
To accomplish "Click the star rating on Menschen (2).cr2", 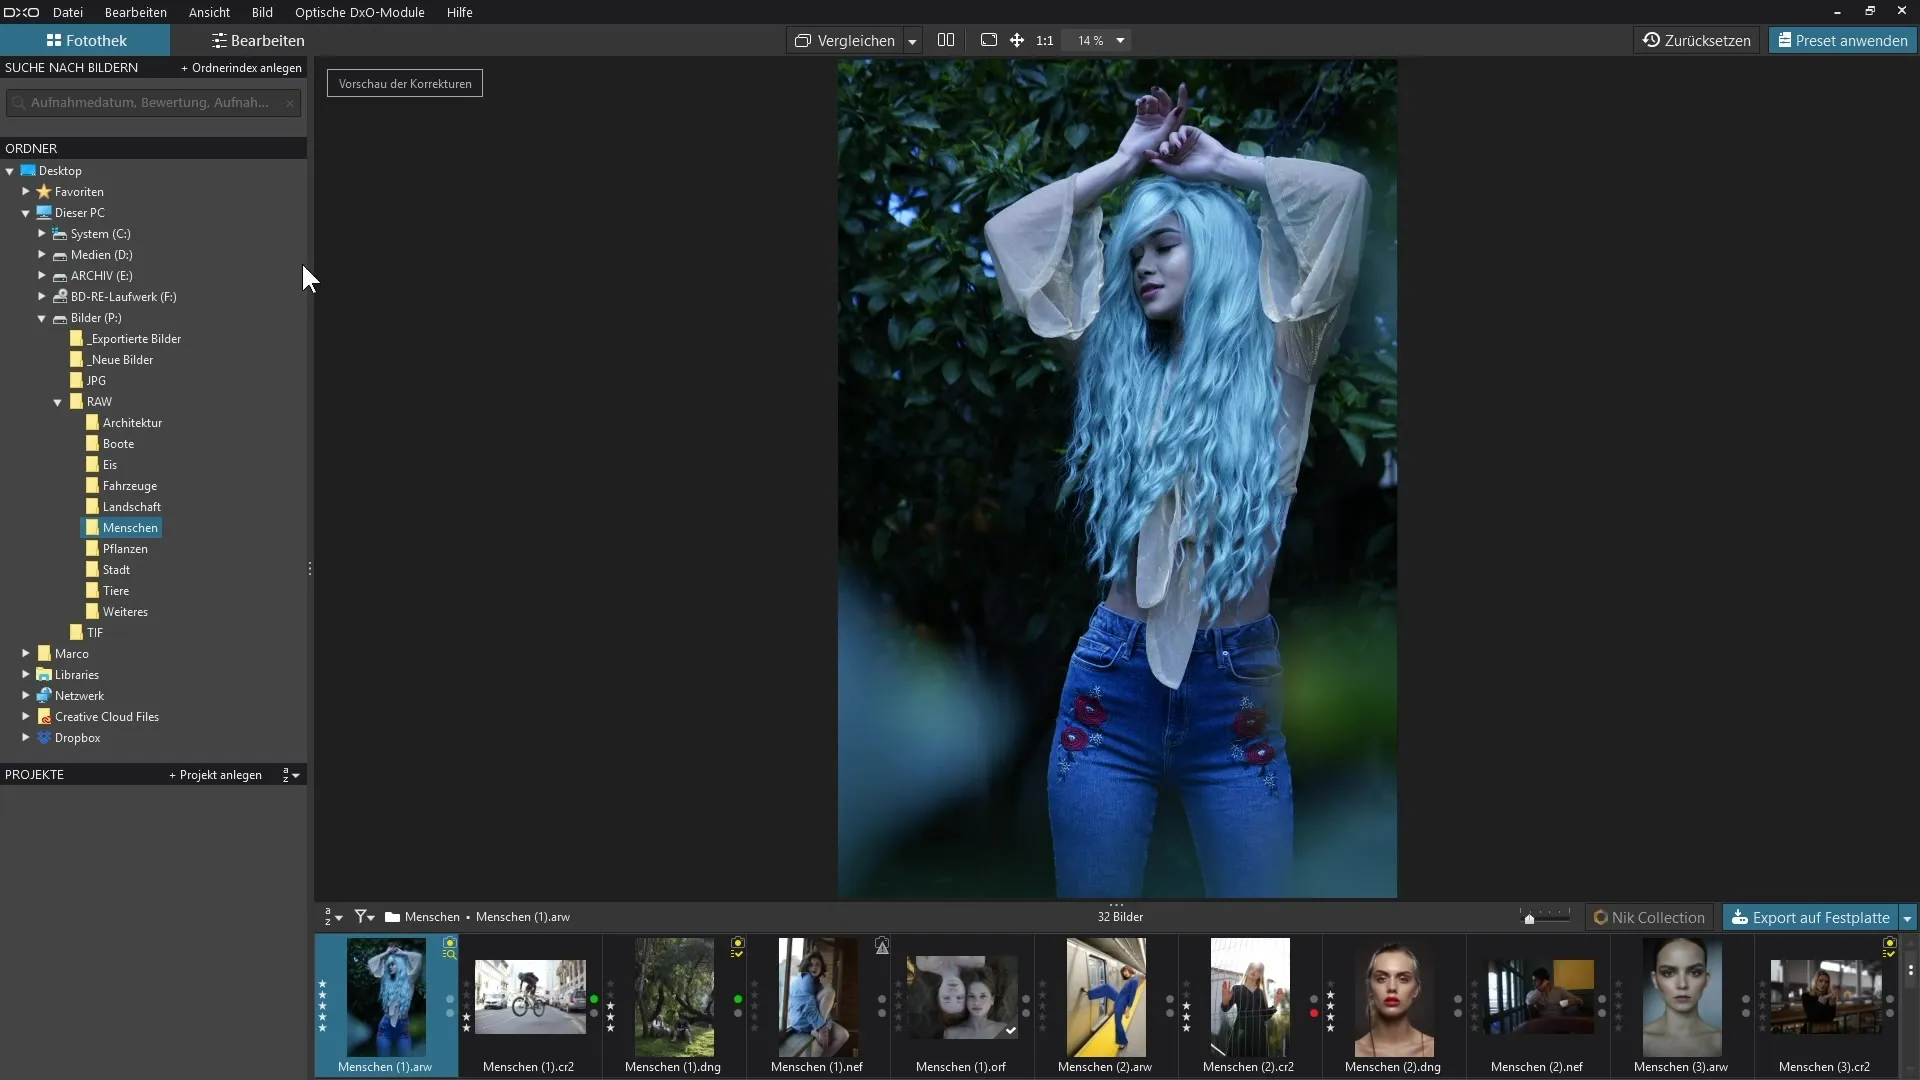I will pyautogui.click(x=1186, y=1006).
